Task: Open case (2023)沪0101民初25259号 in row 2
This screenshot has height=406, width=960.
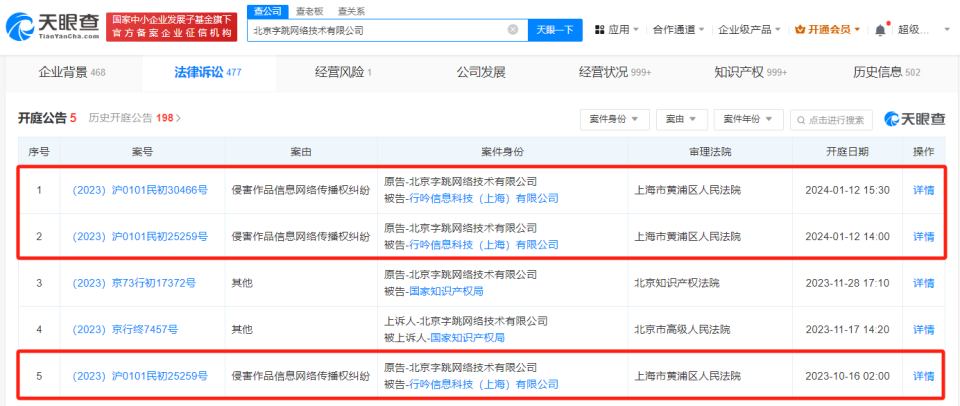Action: [x=140, y=236]
